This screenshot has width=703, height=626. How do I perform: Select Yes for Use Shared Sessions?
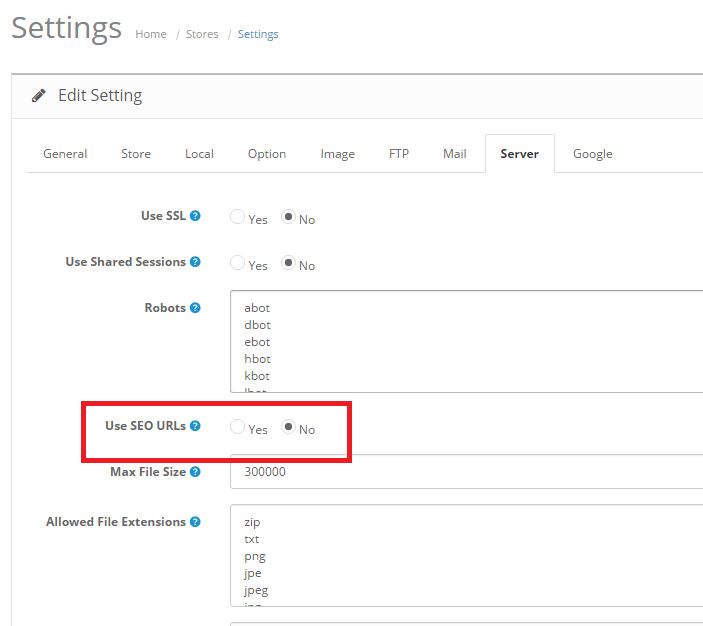pos(237,262)
